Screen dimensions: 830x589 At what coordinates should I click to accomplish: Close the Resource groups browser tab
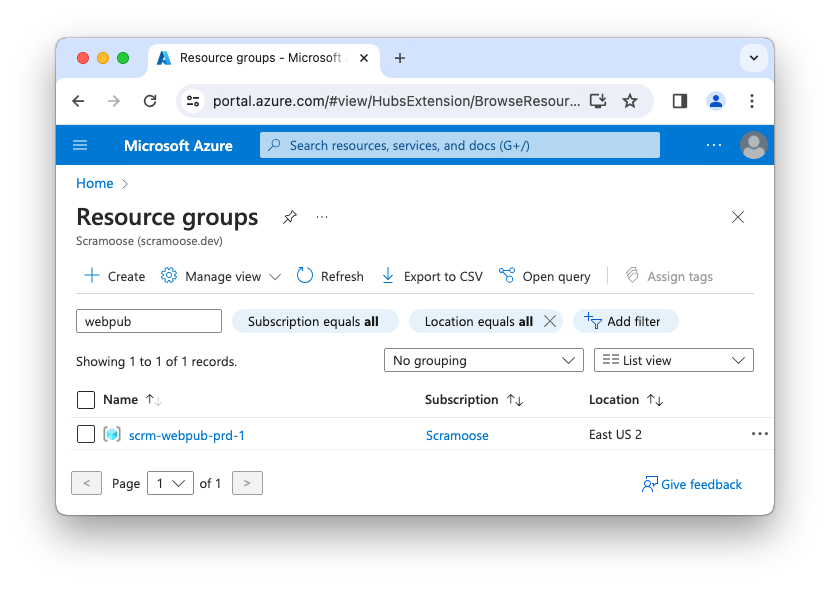click(x=364, y=58)
